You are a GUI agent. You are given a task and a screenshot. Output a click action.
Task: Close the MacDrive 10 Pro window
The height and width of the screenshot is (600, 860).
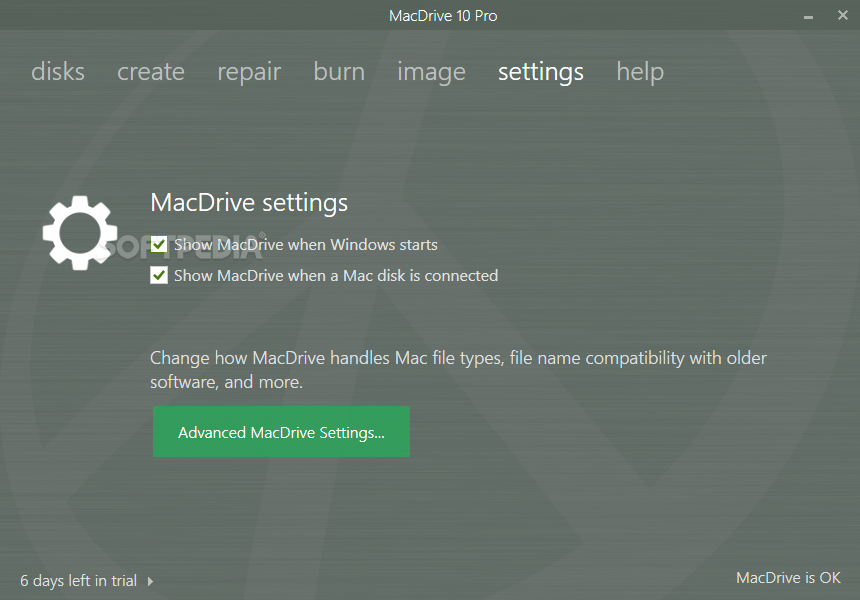coord(843,15)
